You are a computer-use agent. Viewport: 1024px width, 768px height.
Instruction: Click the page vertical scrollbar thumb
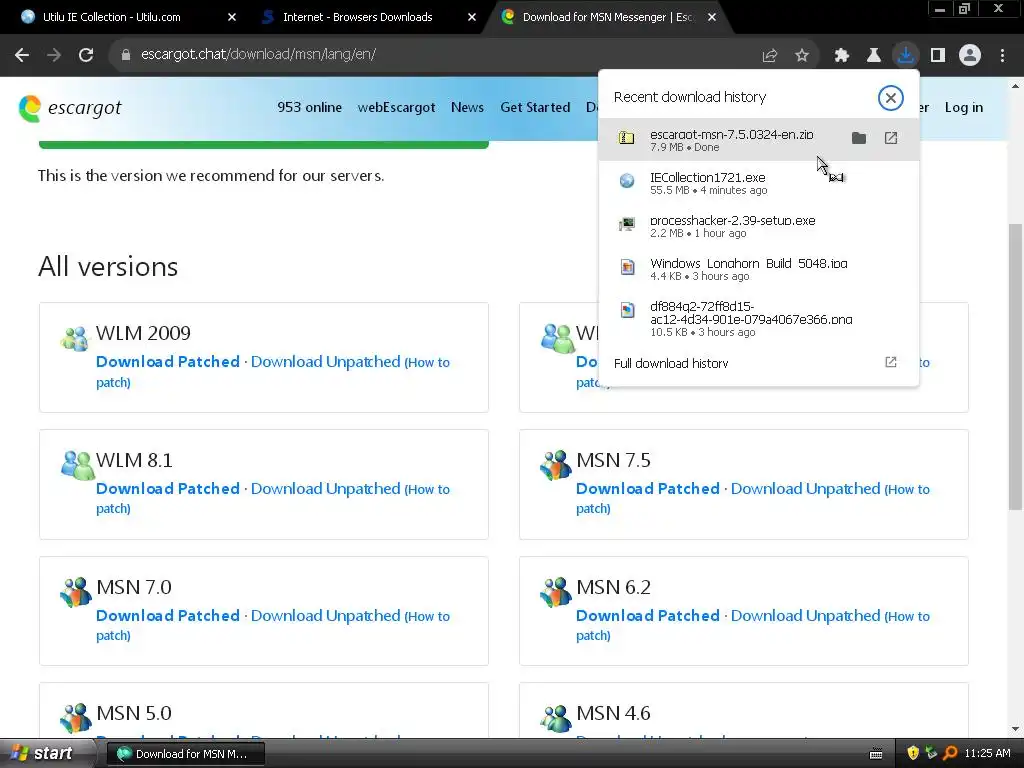pyautogui.click(x=1015, y=366)
